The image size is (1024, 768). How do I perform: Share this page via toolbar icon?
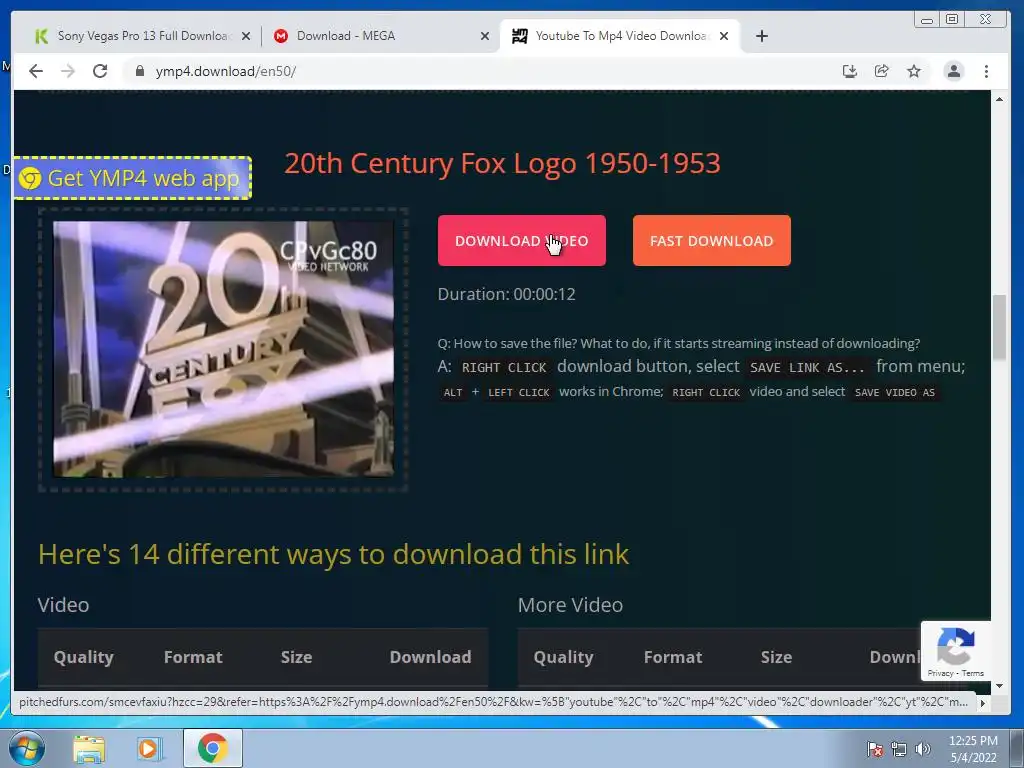882,71
